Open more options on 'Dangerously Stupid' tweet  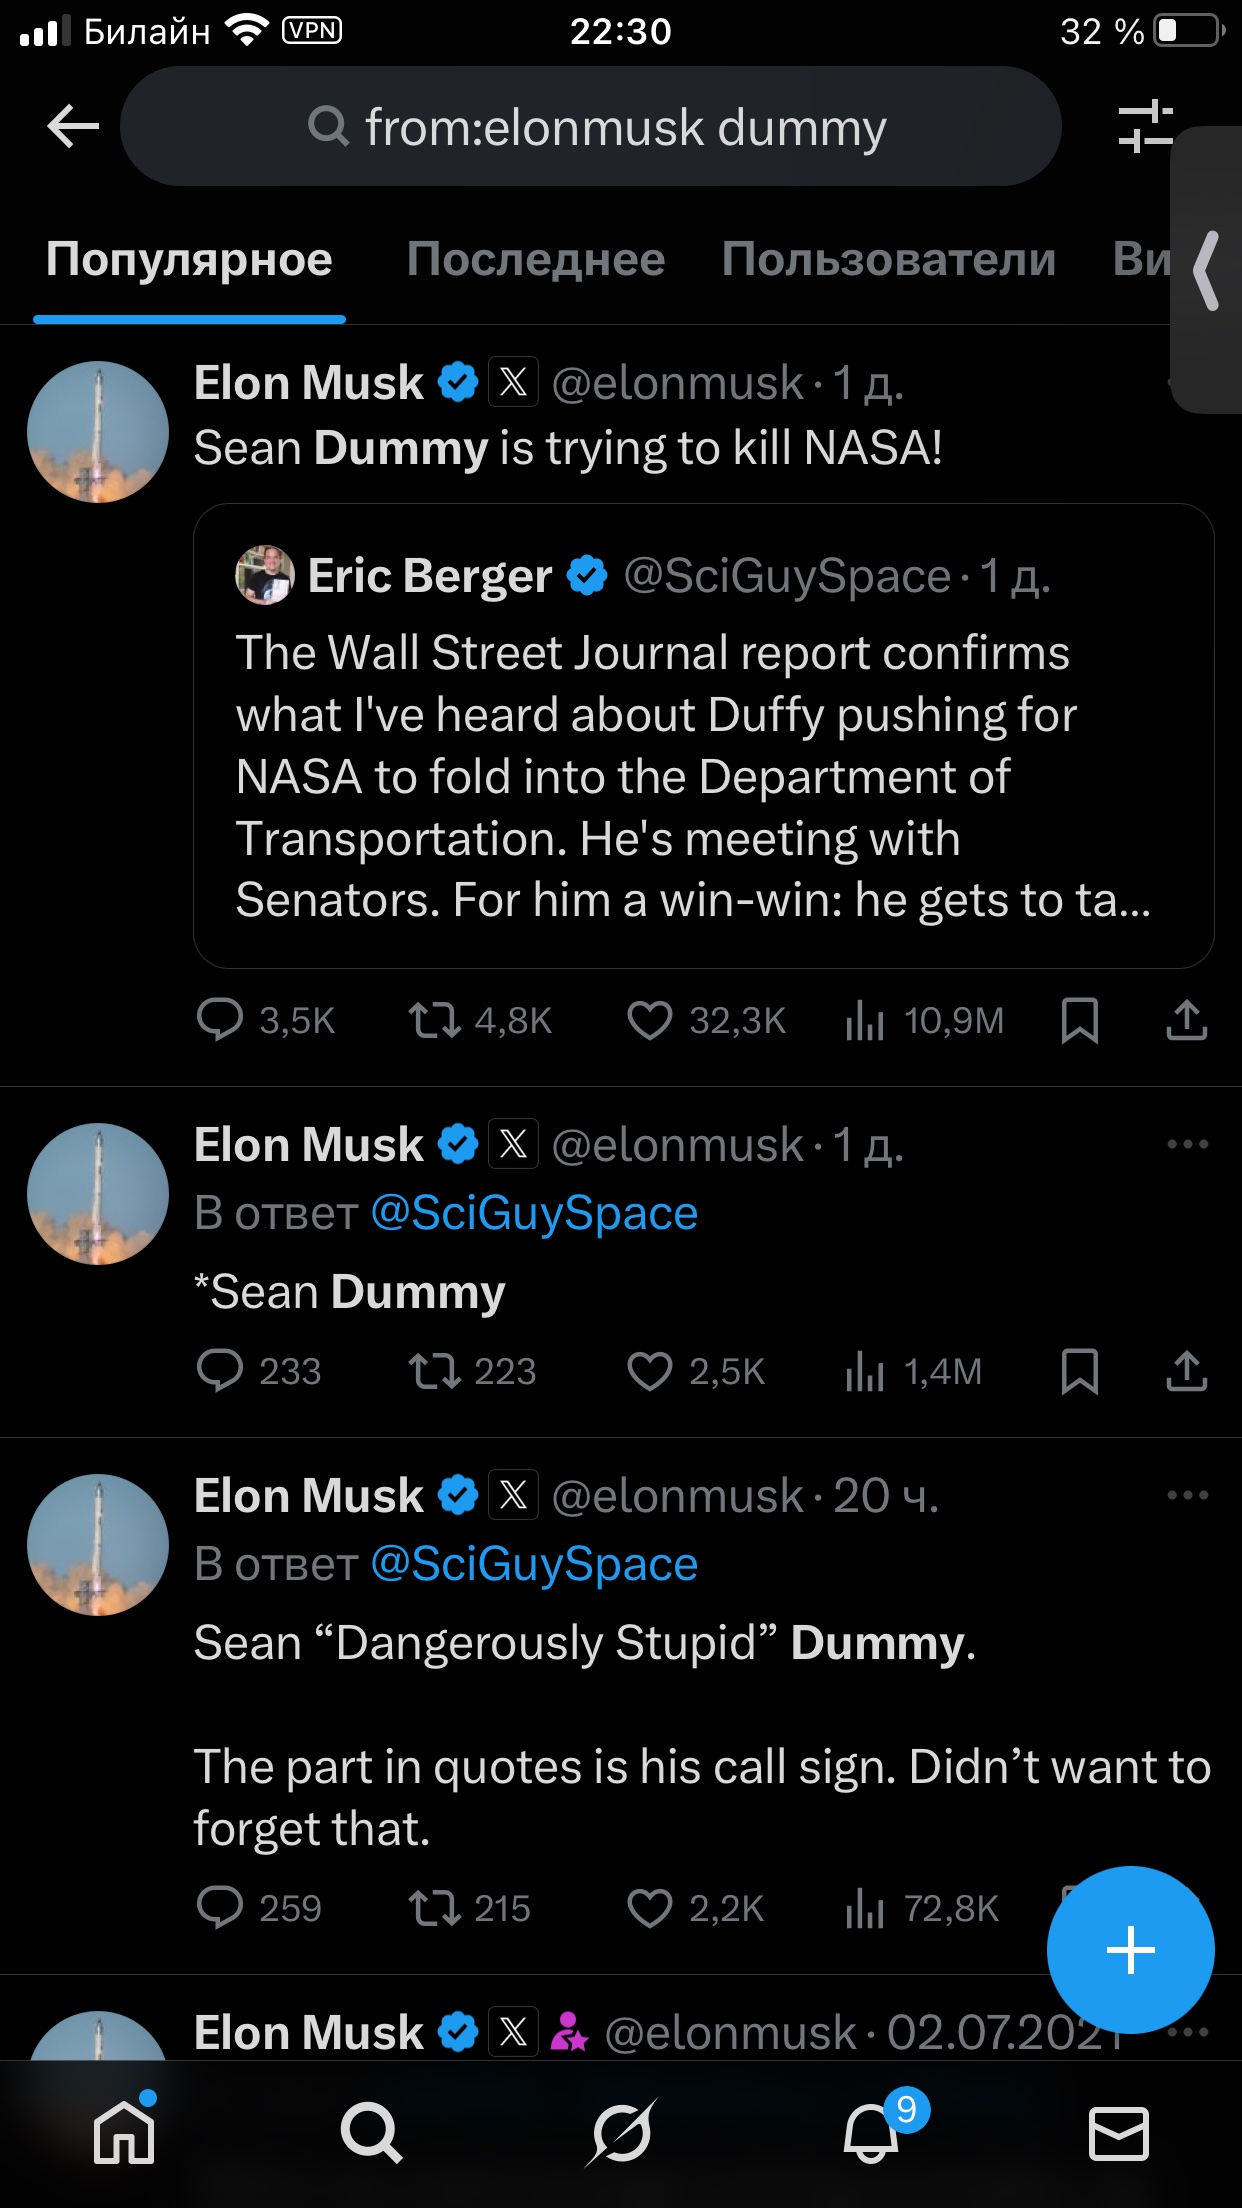pyautogui.click(x=1187, y=1496)
